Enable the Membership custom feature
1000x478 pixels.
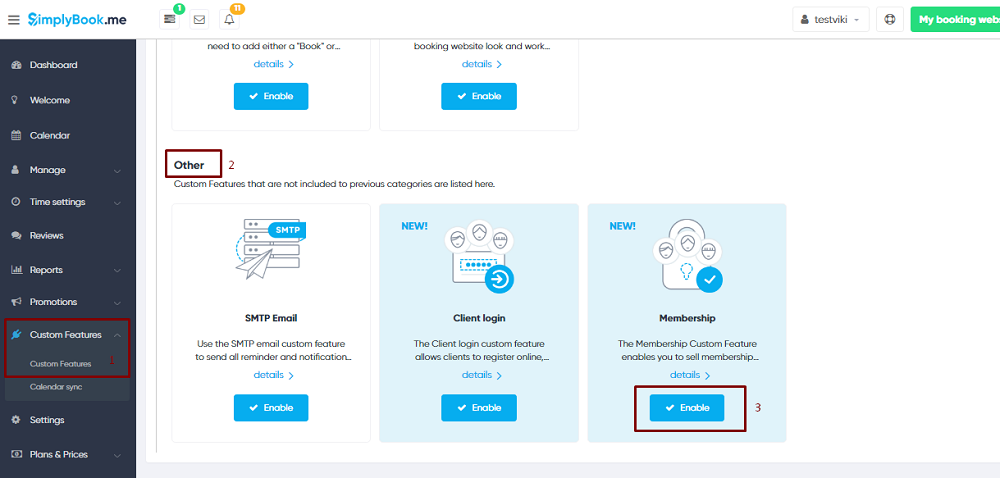[686, 408]
